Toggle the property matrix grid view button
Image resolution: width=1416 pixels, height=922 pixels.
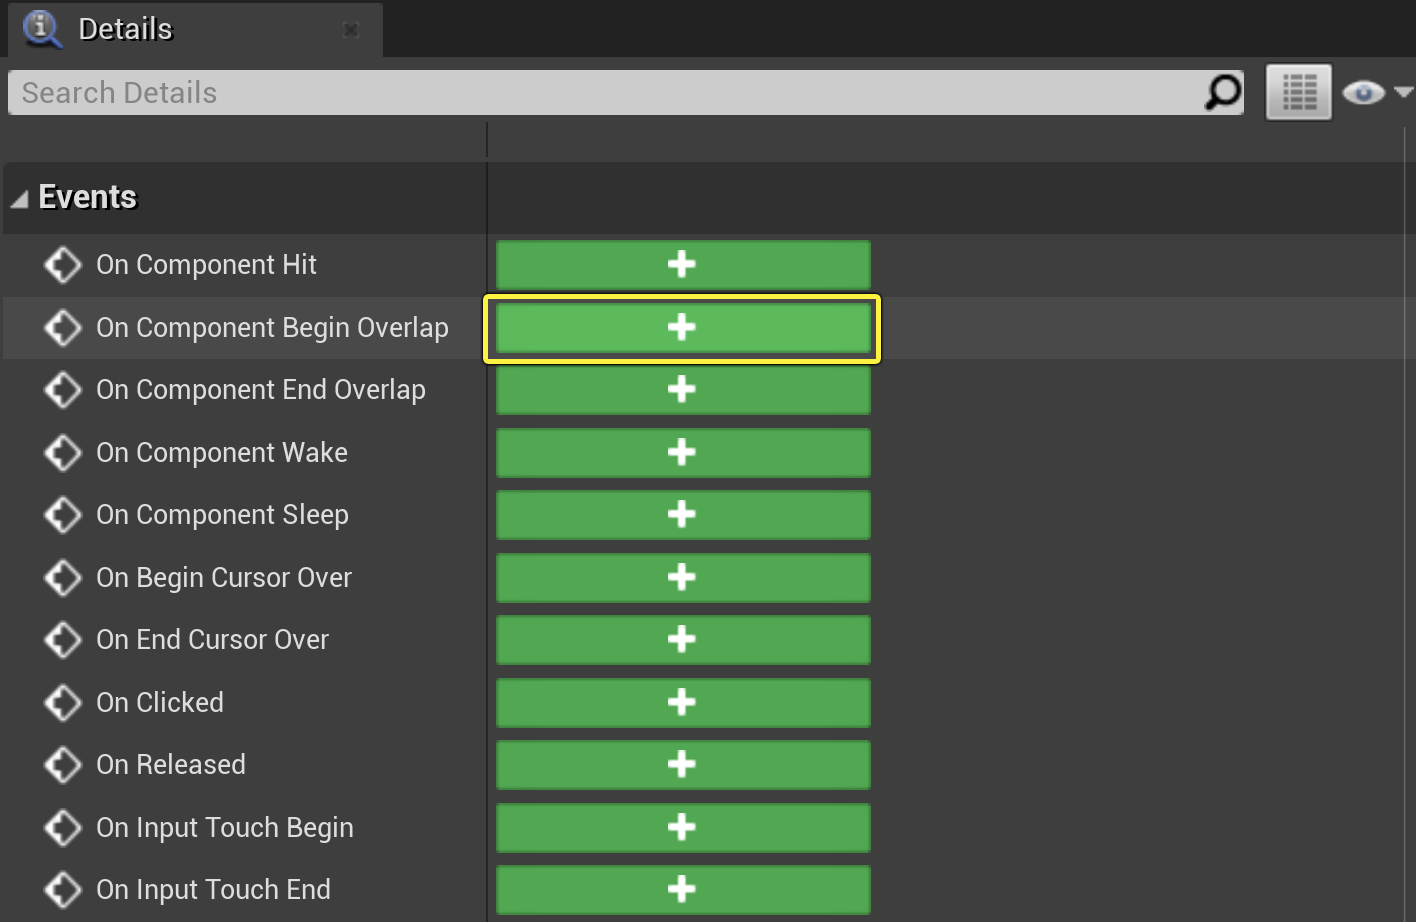(1298, 93)
